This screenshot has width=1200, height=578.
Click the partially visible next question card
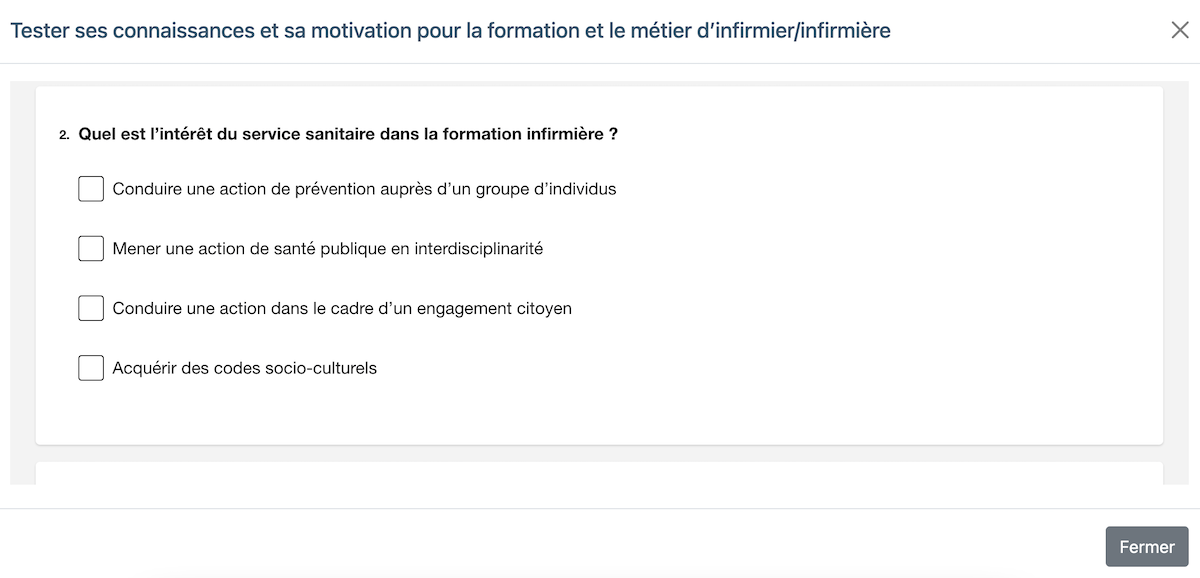pos(599,473)
